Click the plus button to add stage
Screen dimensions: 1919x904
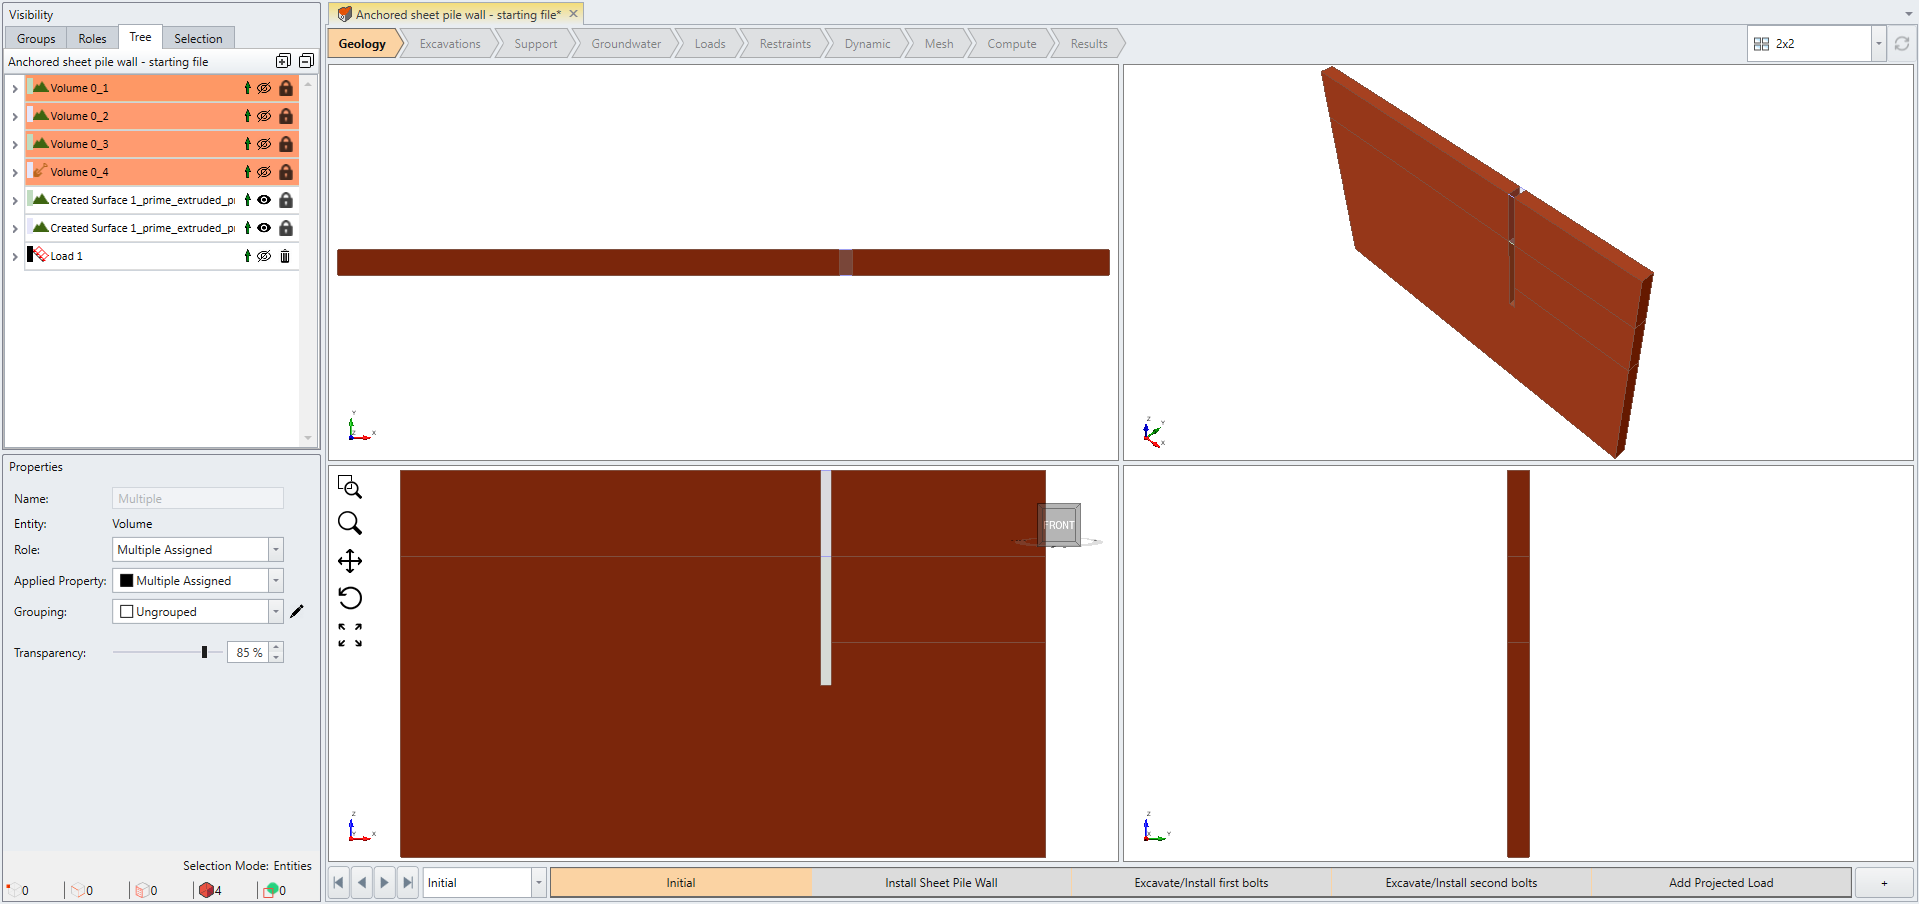click(x=1884, y=883)
